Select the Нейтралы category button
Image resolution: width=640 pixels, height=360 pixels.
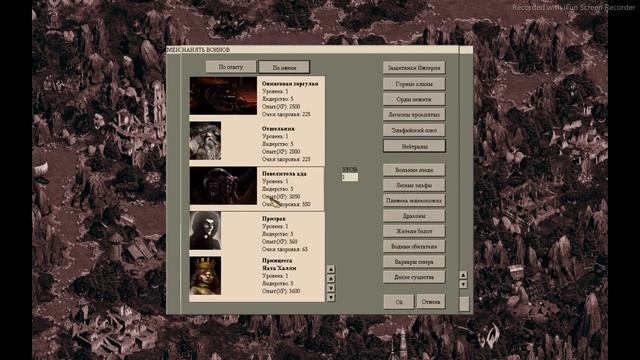414,146
